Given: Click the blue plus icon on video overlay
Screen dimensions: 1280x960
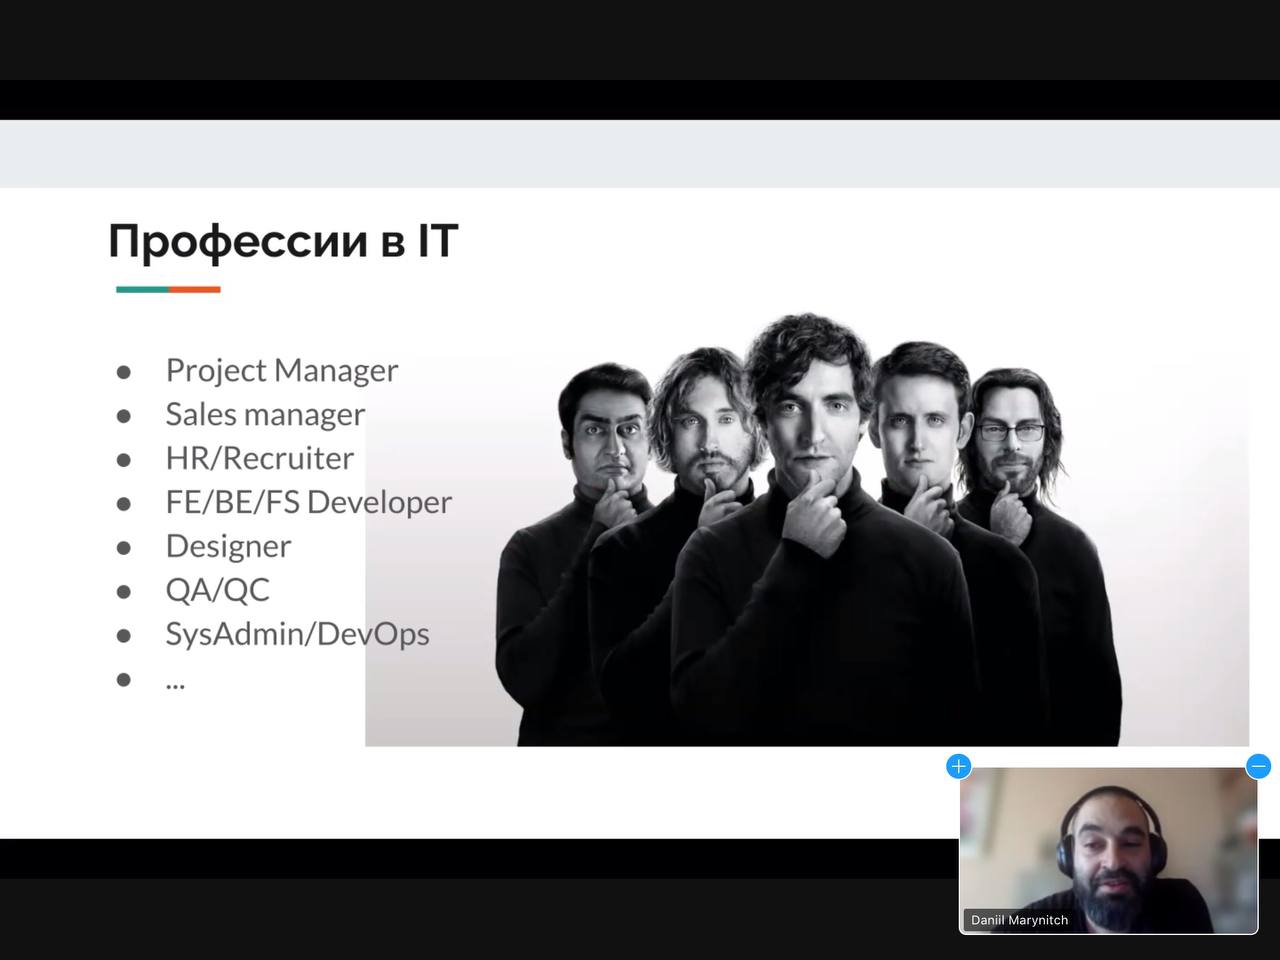Looking at the screenshot, I should [958, 766].
